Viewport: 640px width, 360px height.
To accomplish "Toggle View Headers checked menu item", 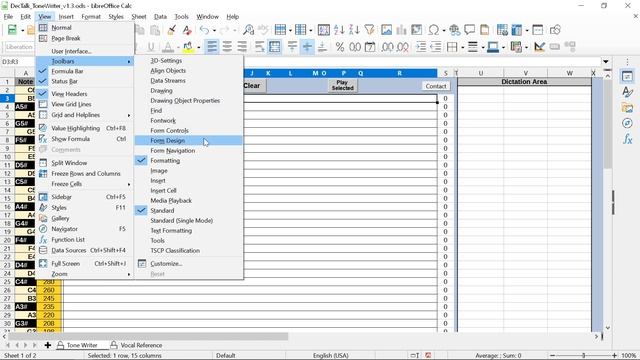I will (x=84, y=94).
